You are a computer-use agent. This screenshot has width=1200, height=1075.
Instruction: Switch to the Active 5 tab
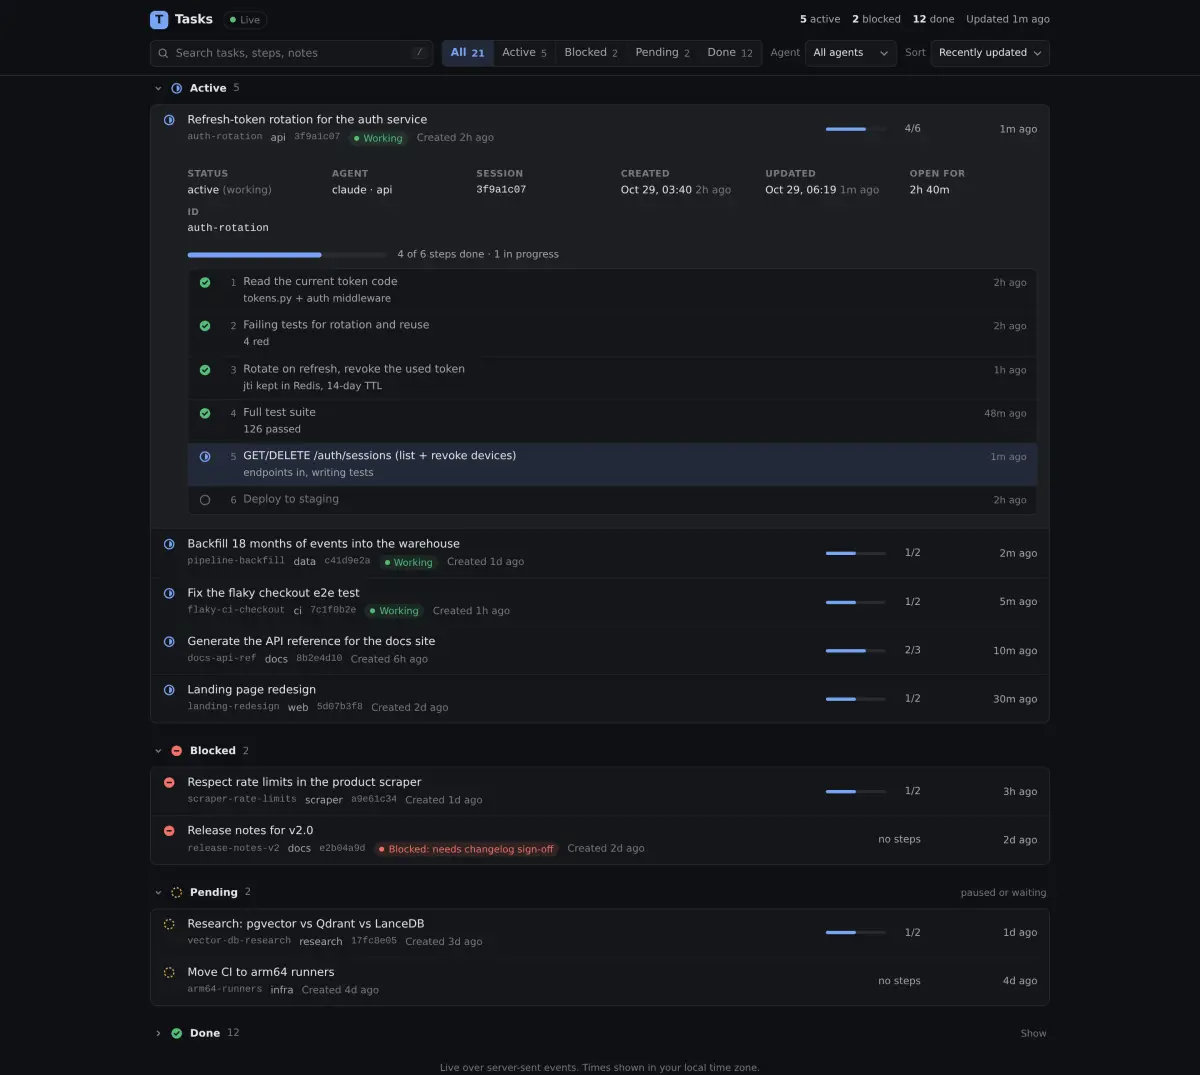[524, 53]
